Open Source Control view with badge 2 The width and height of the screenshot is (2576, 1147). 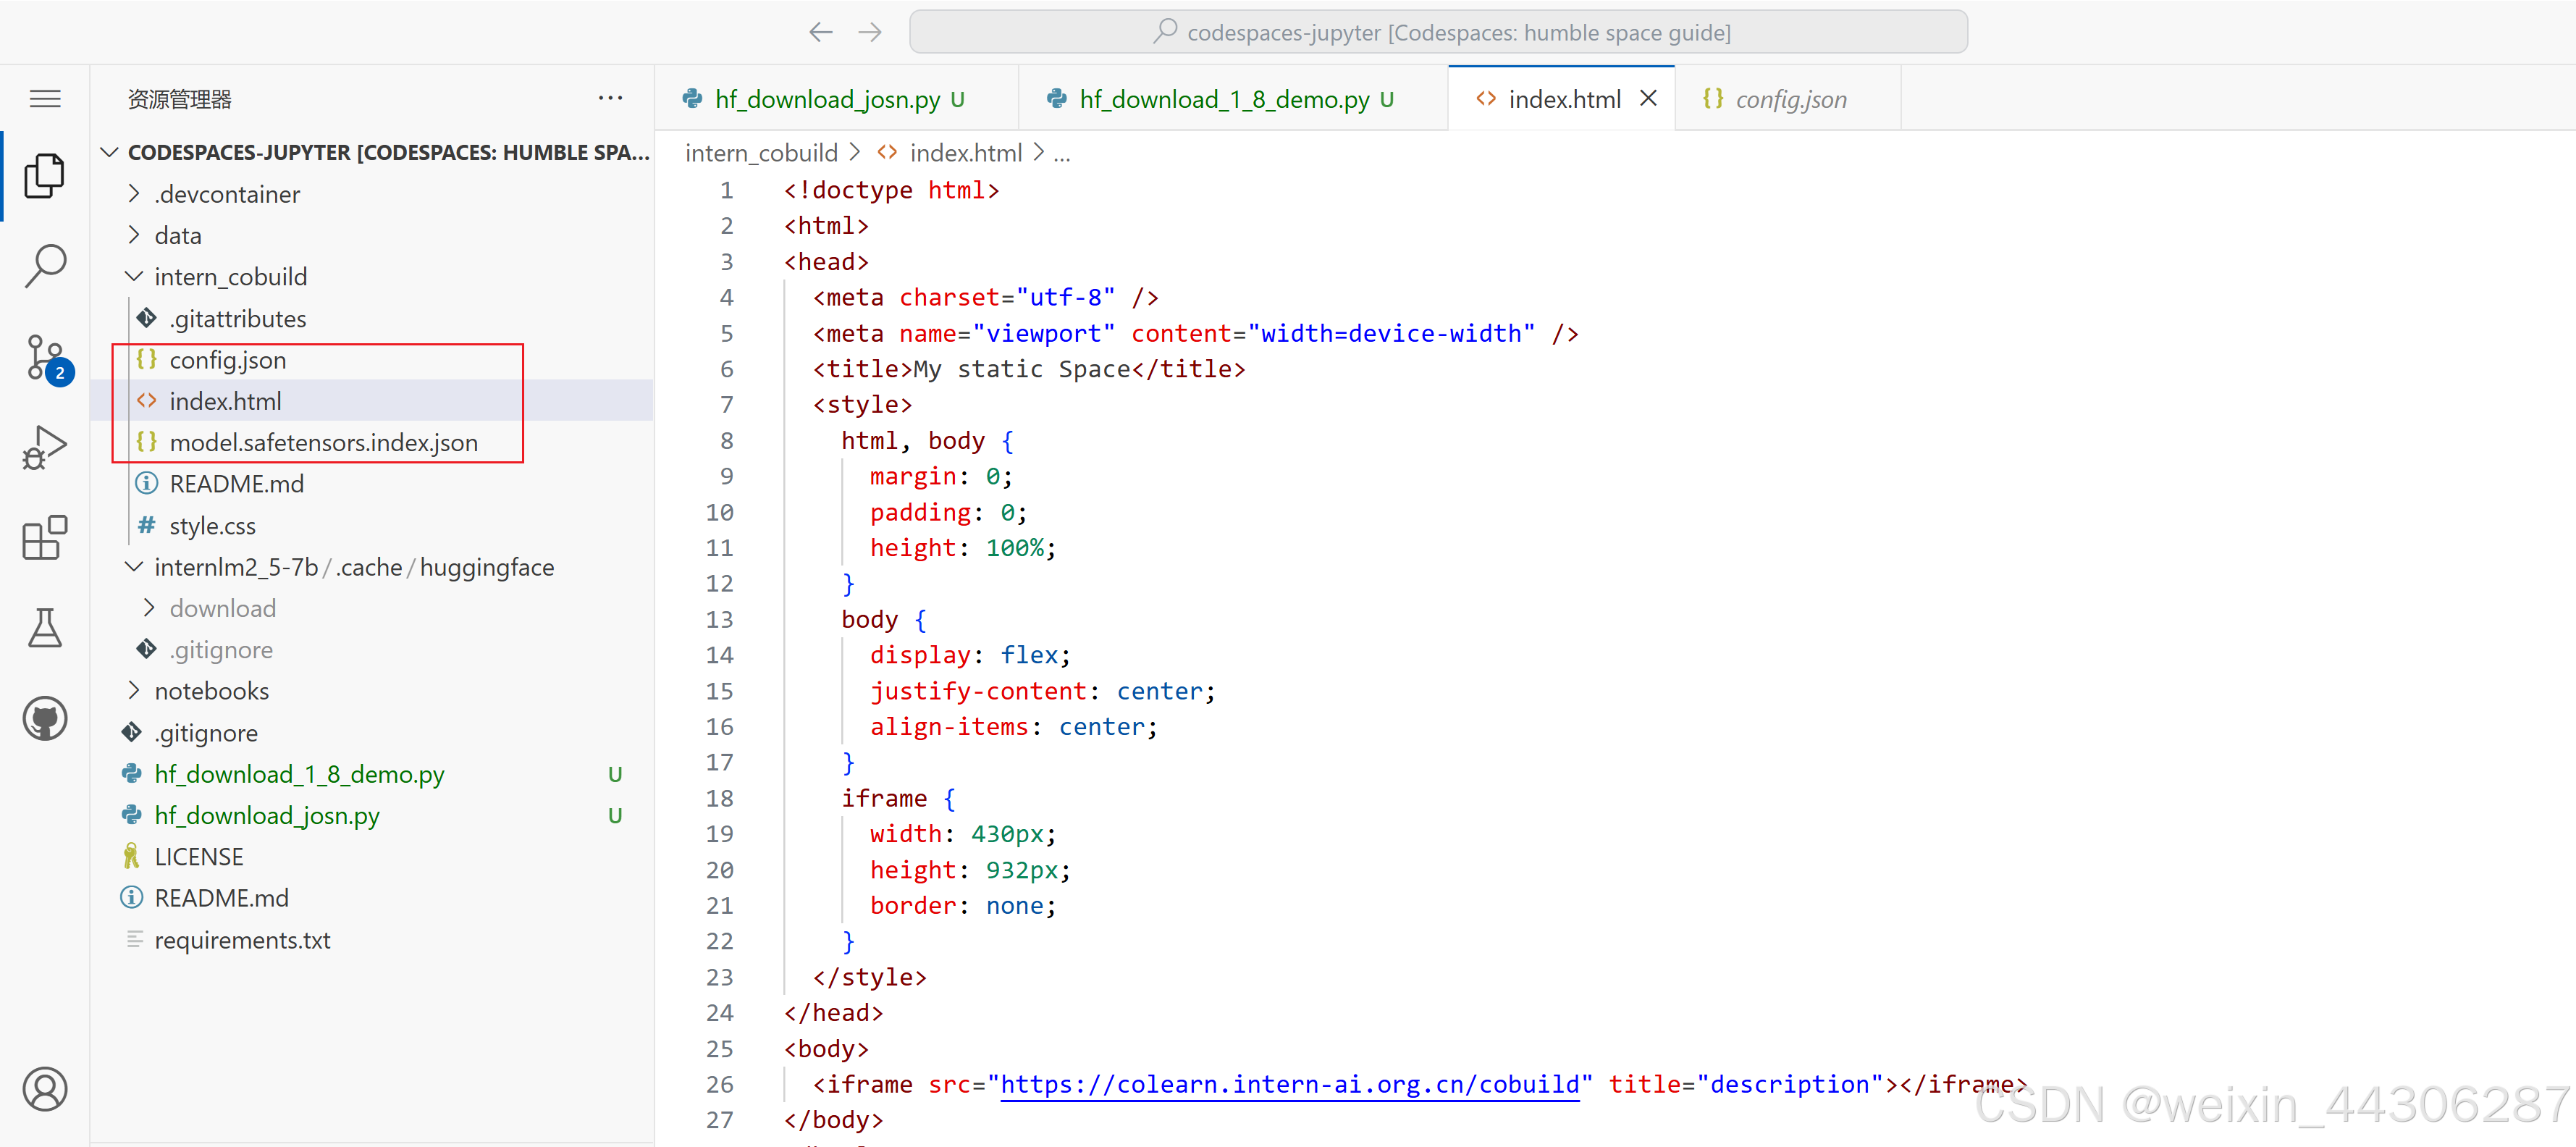pyautogui.click(x=45, y=357)
